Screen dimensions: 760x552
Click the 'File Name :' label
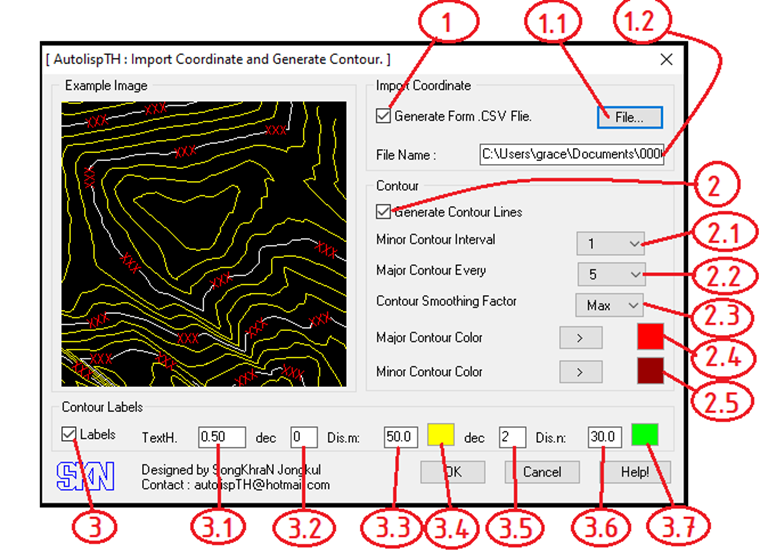coord(406,155)
